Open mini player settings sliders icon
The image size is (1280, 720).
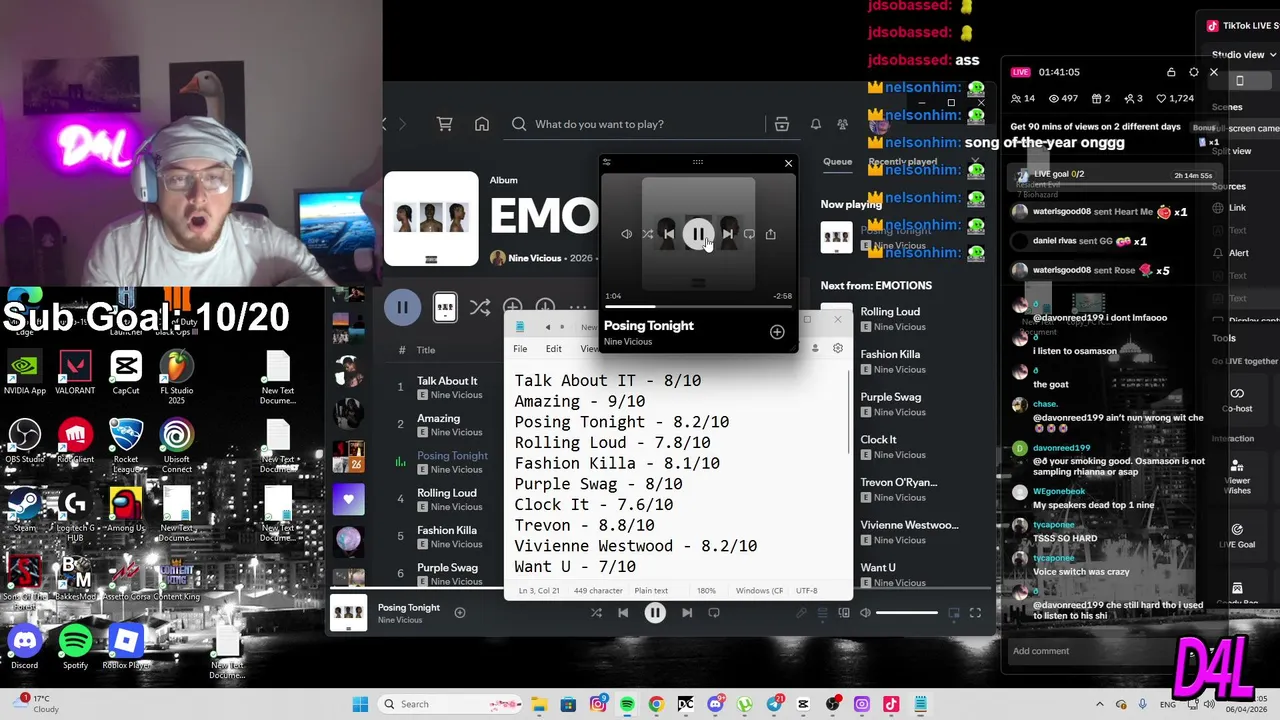tap(606, 162)
